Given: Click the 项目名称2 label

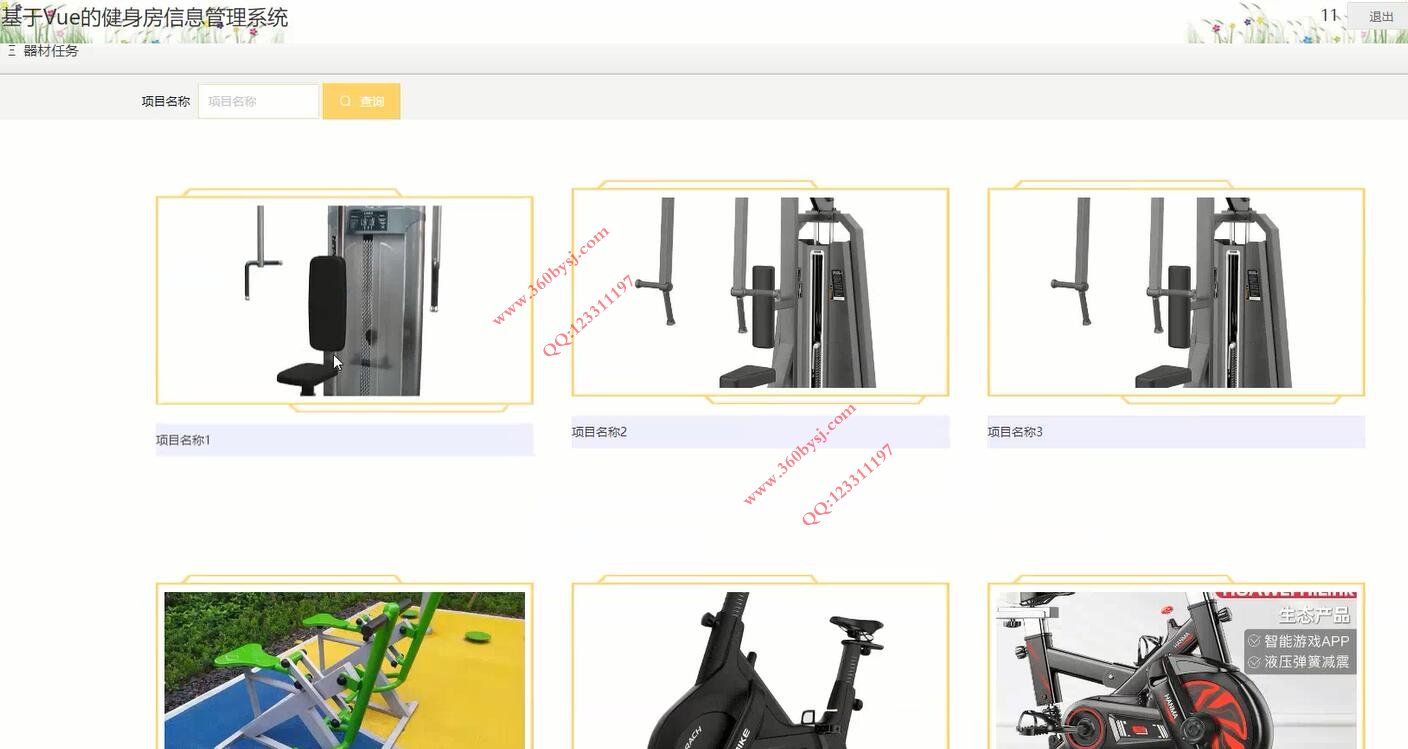Looking at the screenshot, I should (599, 432).
